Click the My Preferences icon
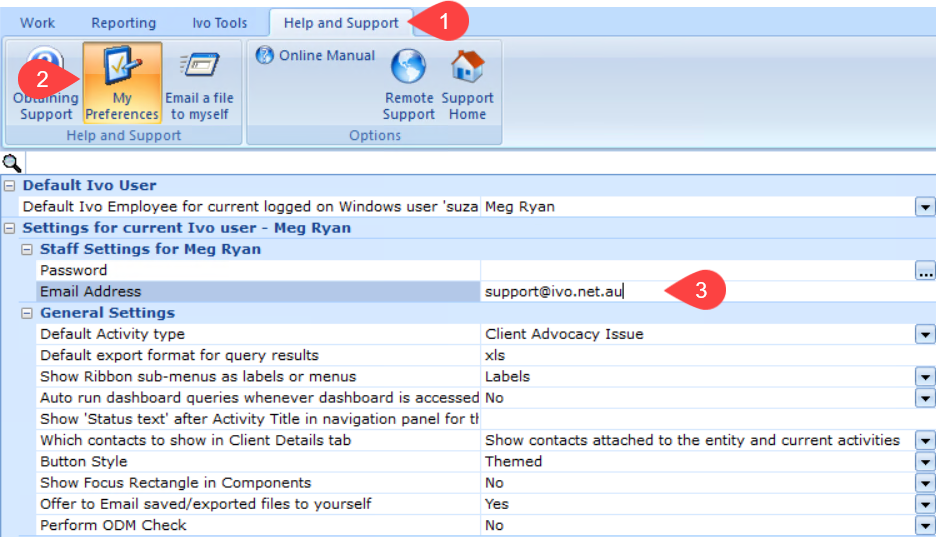 click(x=122, y=66)
